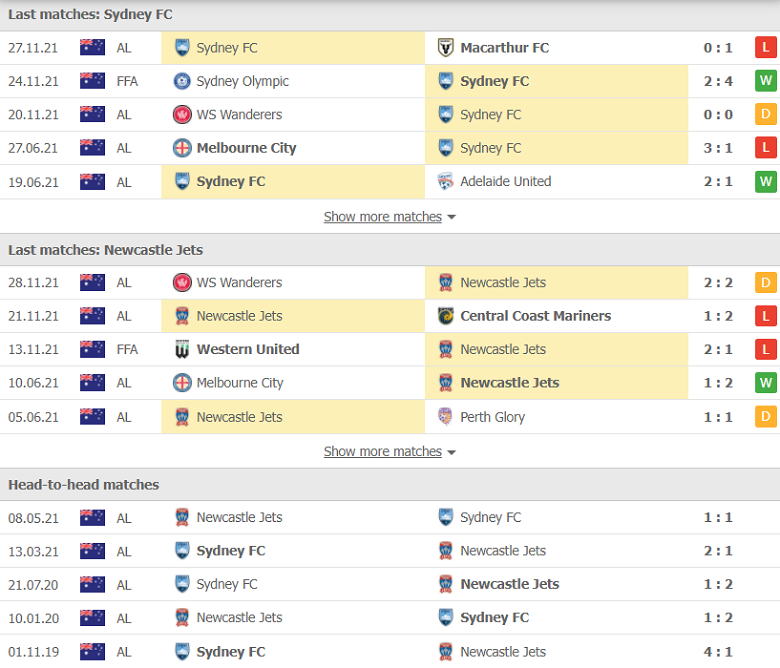Click the red L badge for Macarthur FC match
The height and width of the screenshot is (668, 780).
[766, 47]
